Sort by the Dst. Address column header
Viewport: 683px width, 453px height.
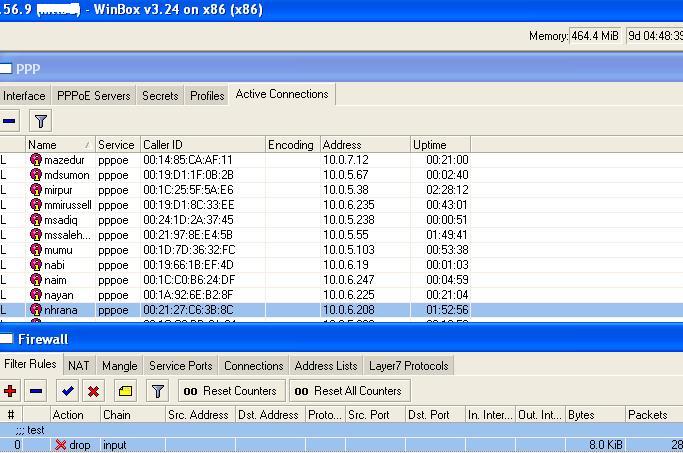tap(270, 415)
